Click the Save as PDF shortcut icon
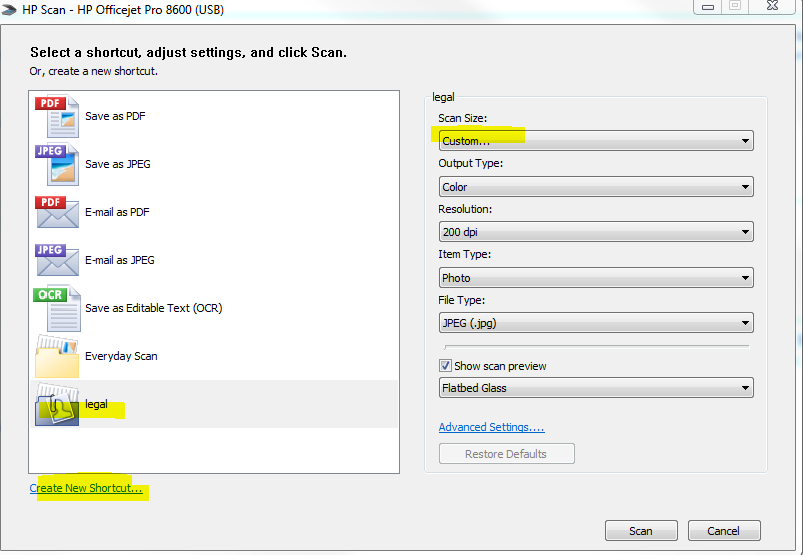The width and height of the screenshot is (803, 555). tap(56, 116)
